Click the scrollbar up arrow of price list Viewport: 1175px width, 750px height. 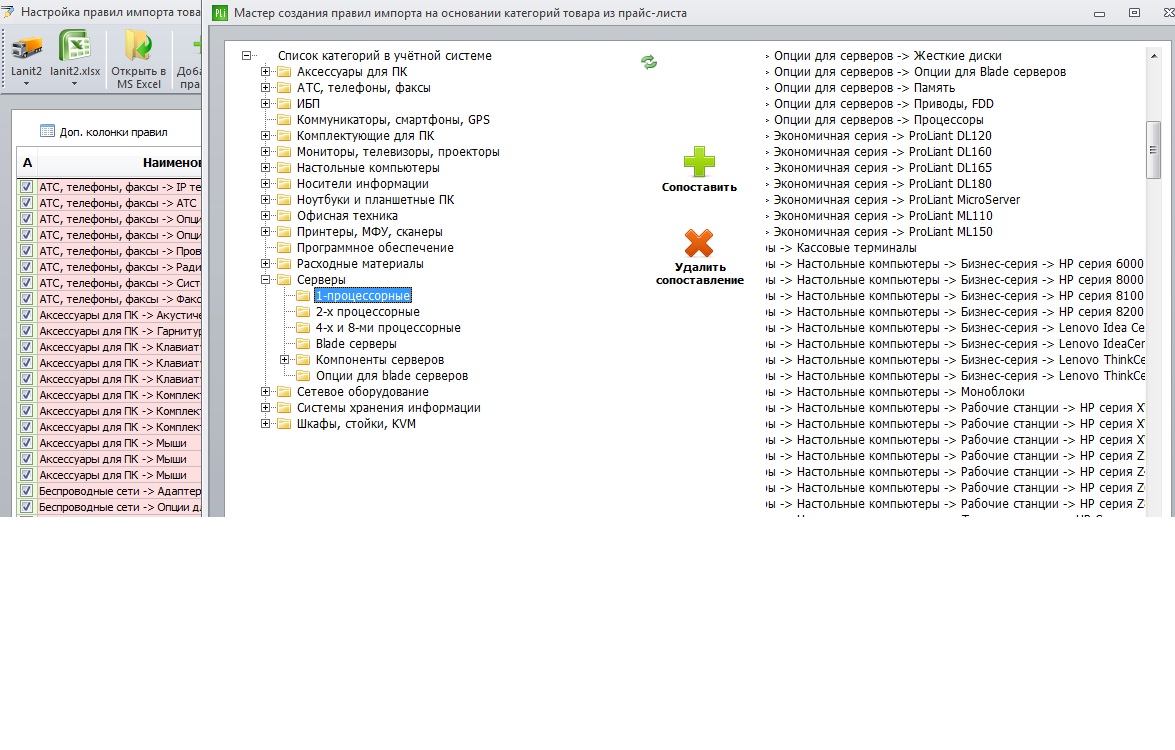pyautogui.click(x=1153, y=56)
